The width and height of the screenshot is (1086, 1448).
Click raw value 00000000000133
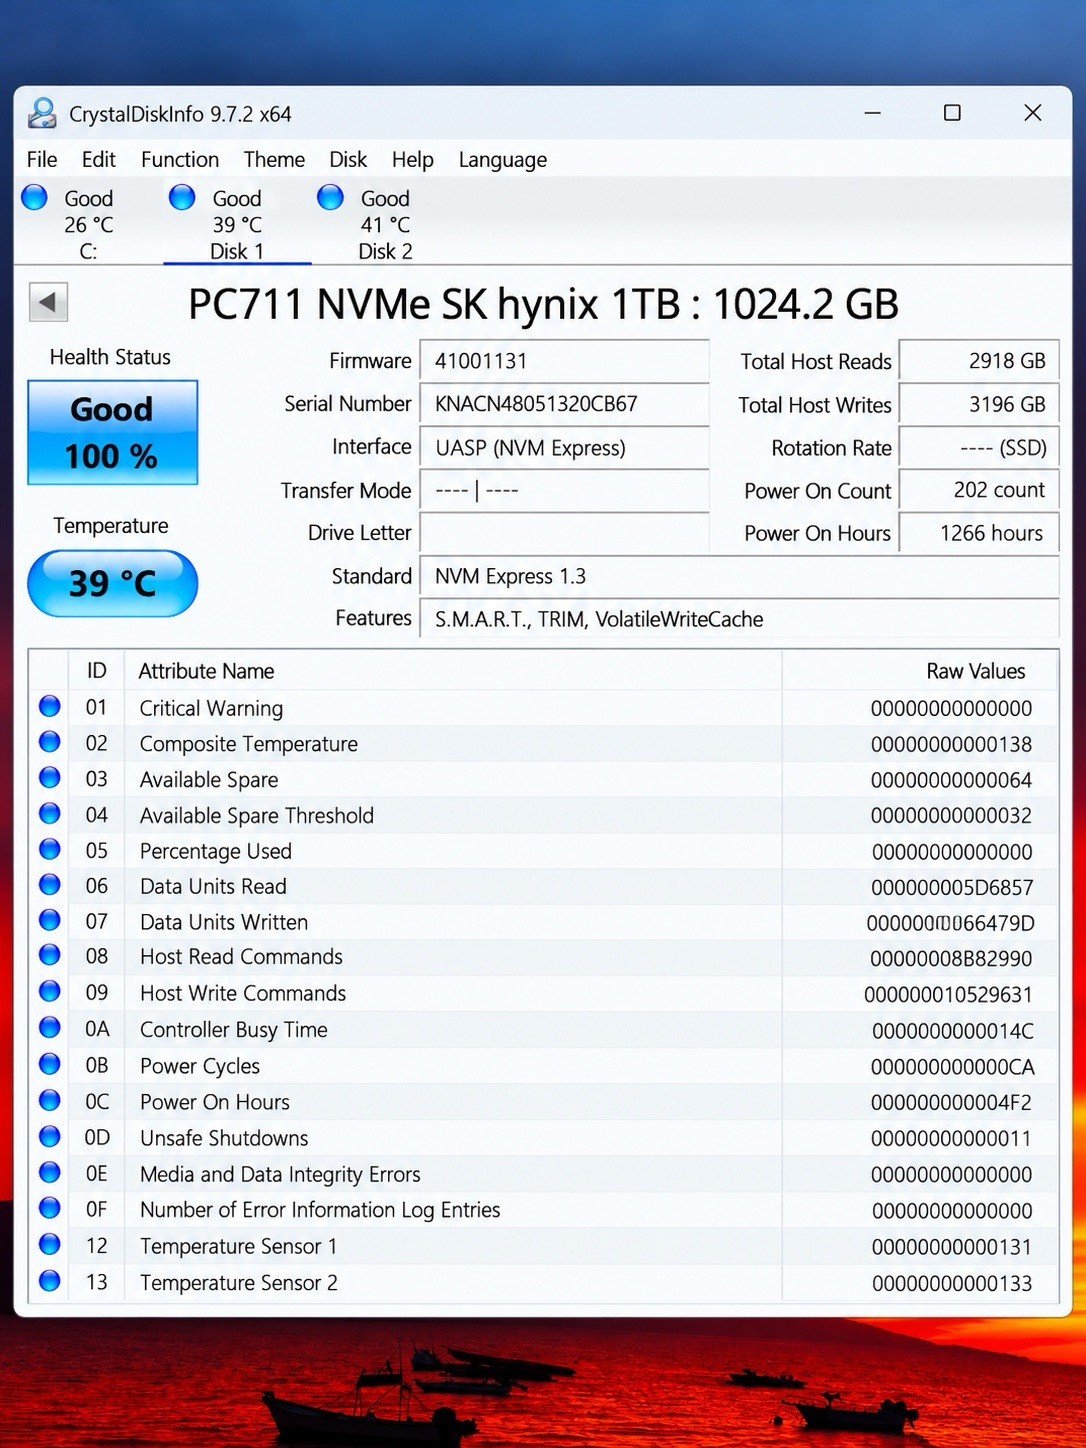tap(952, 1283)
